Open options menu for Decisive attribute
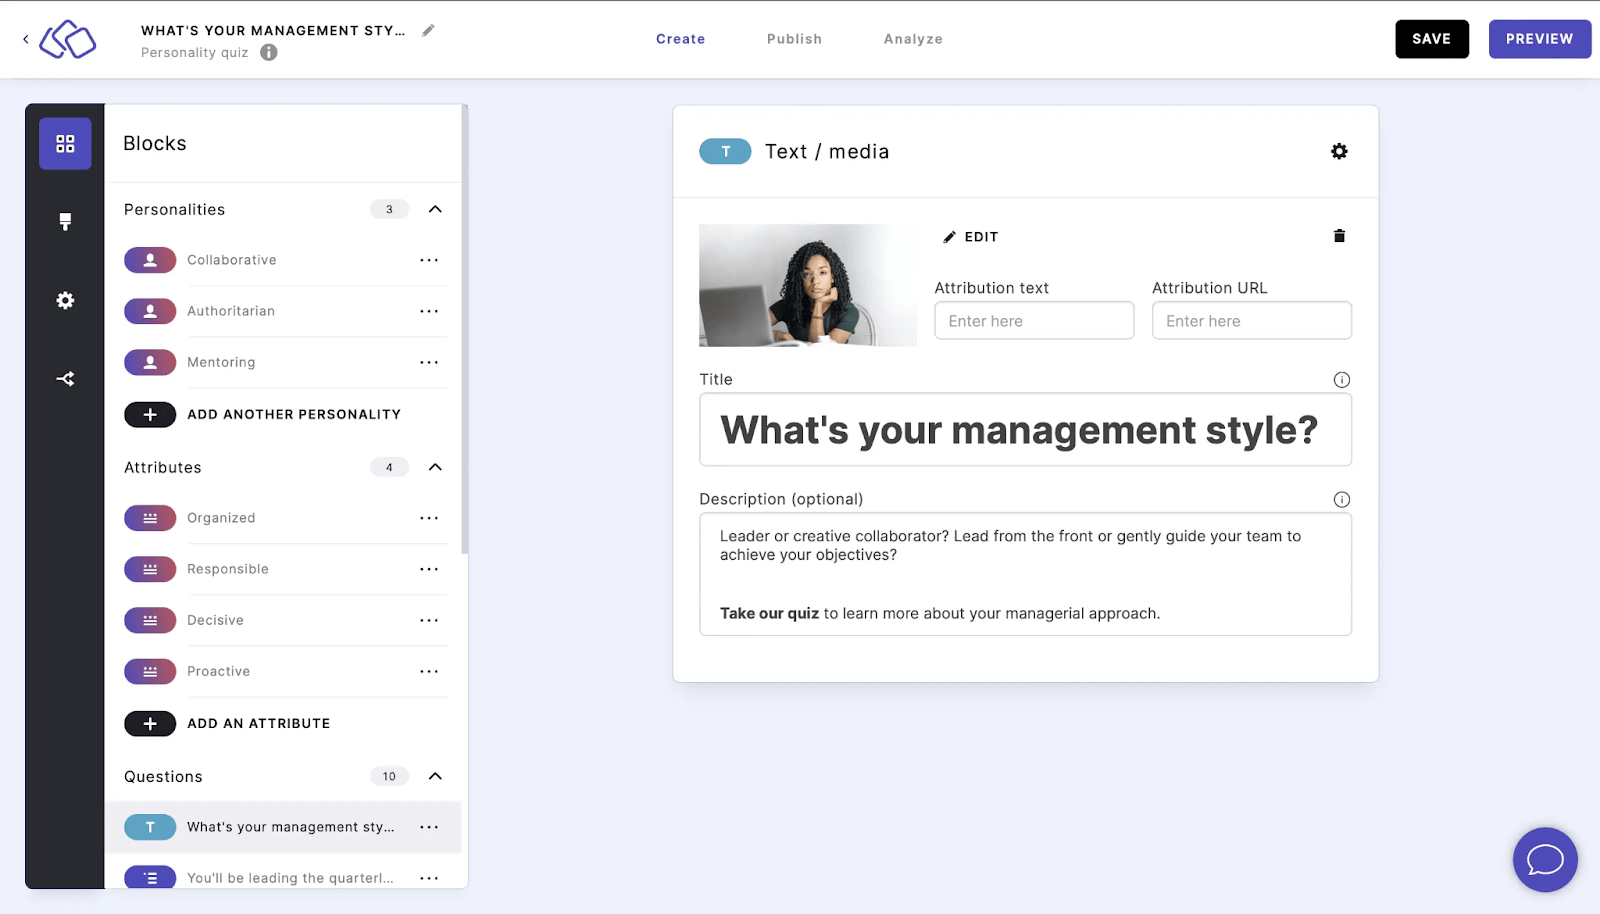Image resolution: width=1600 pixels, height=914 pixels. 429,620
